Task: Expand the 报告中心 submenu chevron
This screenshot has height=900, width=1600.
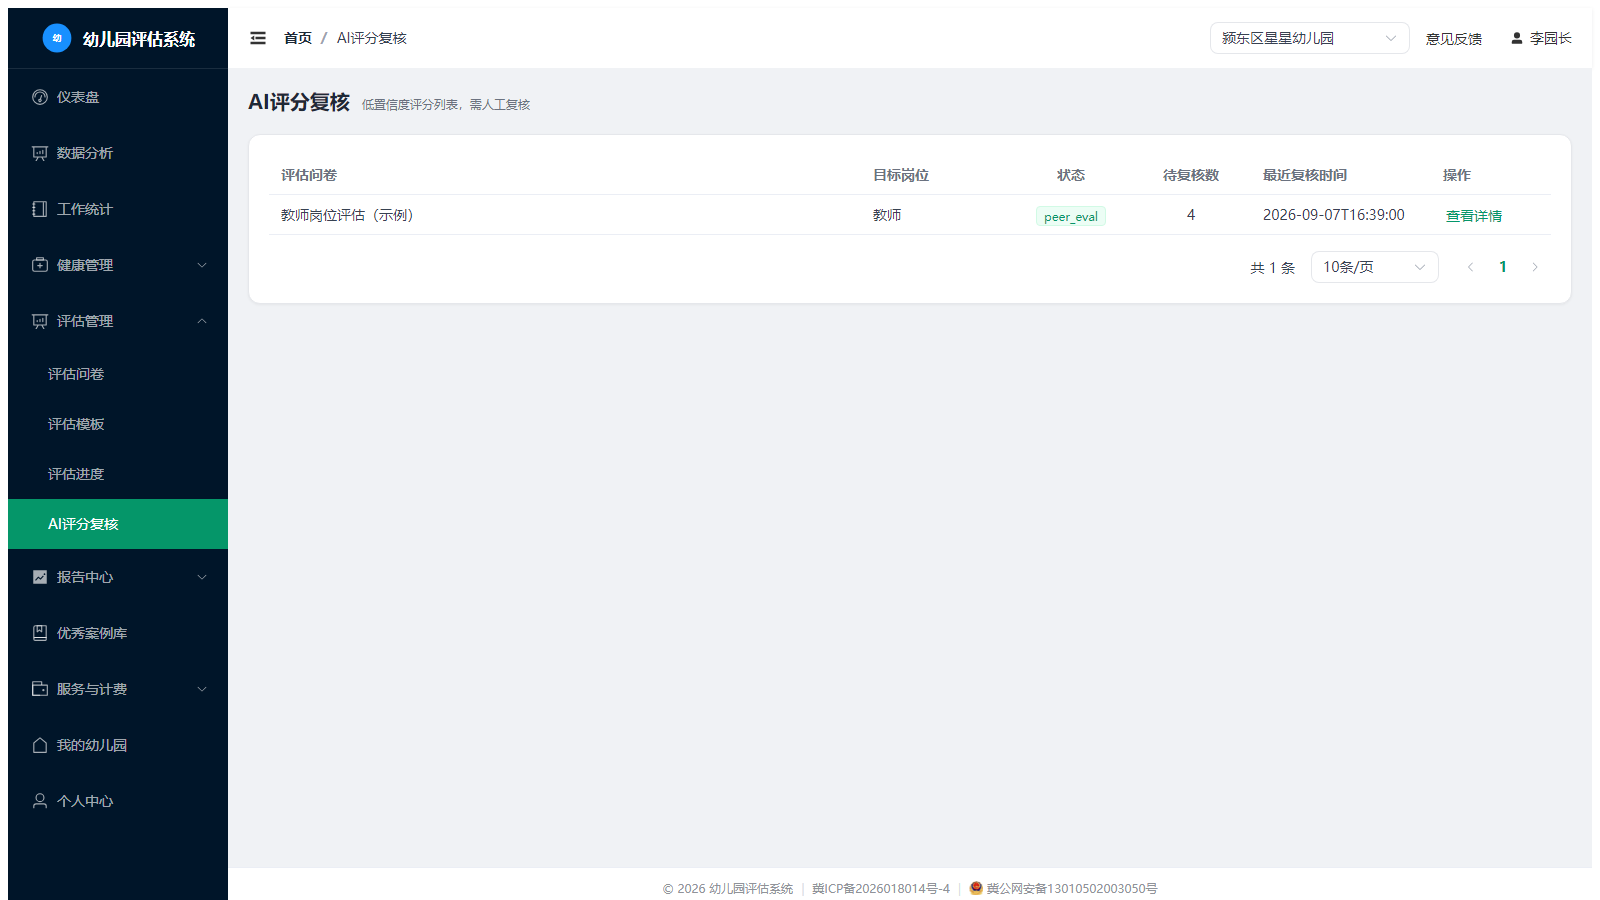Action: [x=202, y=577]
